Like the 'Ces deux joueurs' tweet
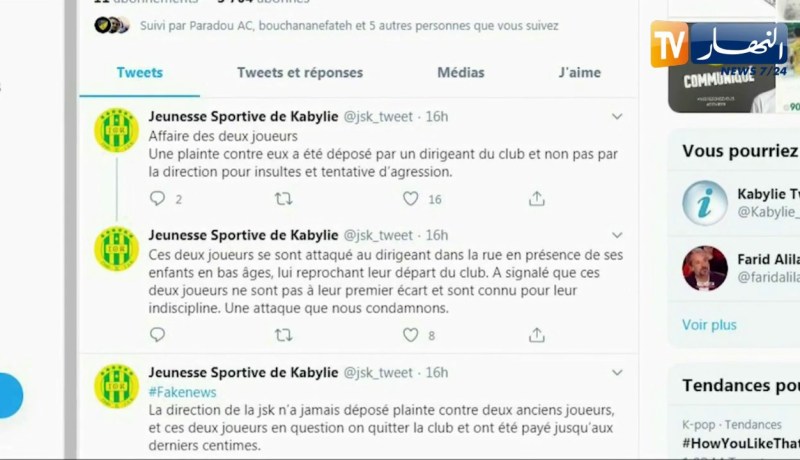800x460 pixels. click(410, 335)
